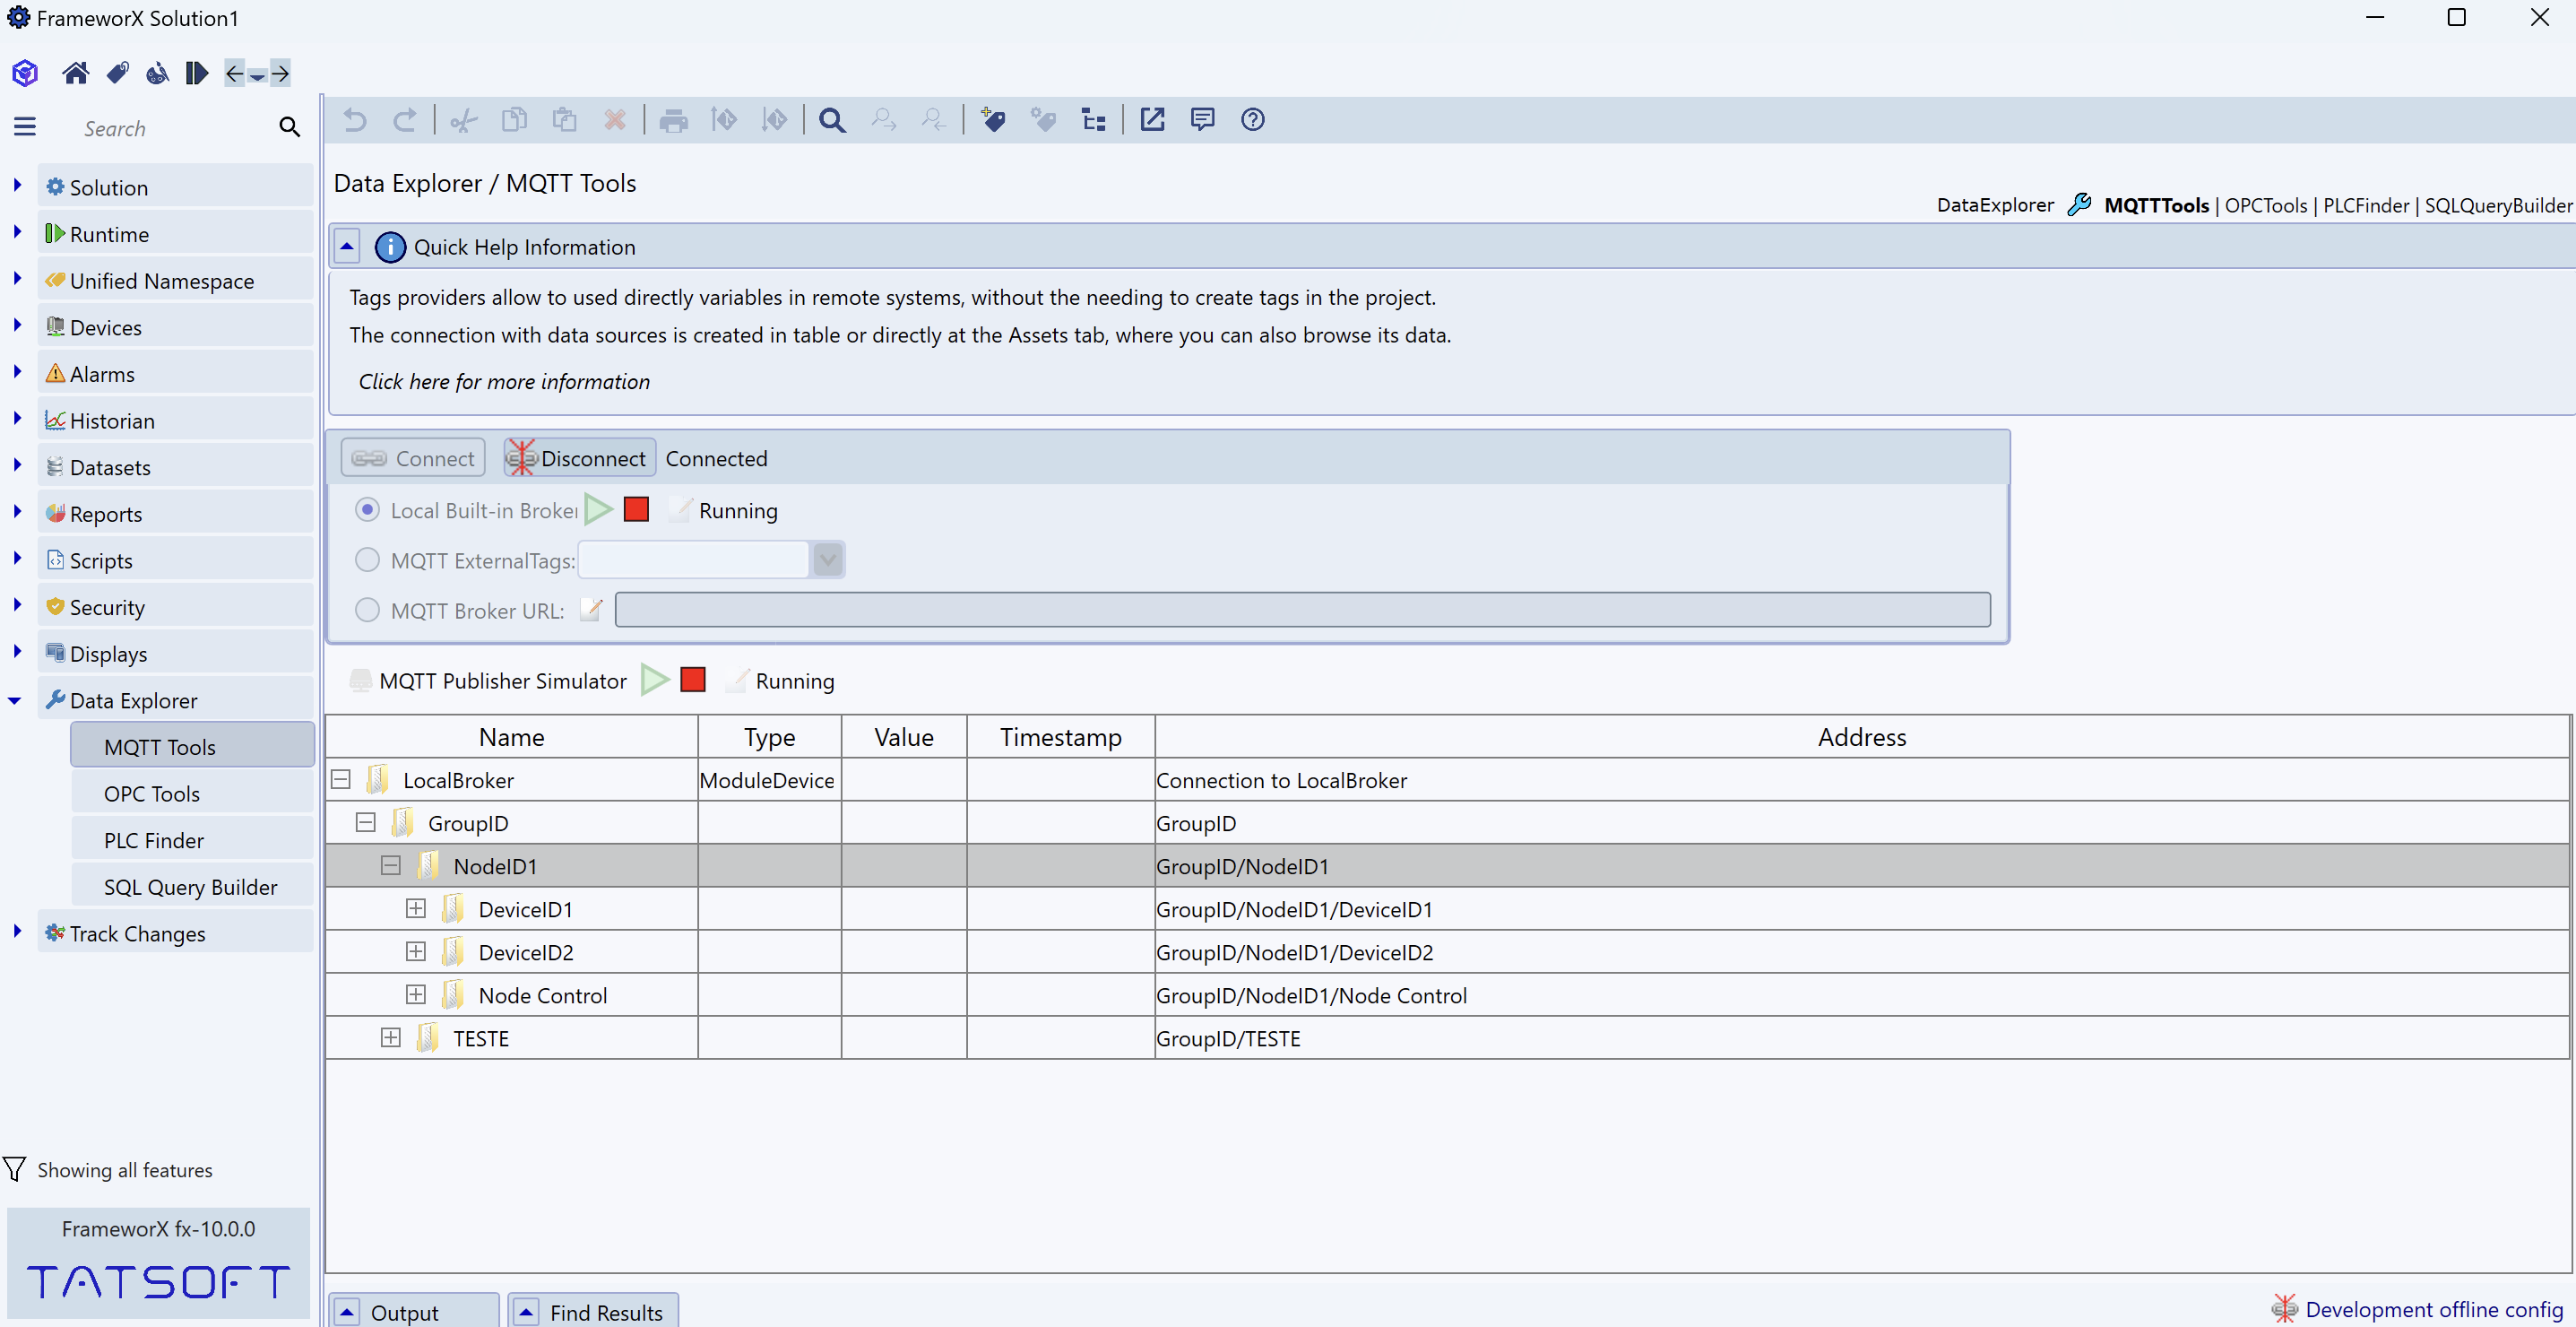This screenshot has width=2576, height=1327.
Task: Navigate forward with the right arrow
Action: click(x=280, y=73)
